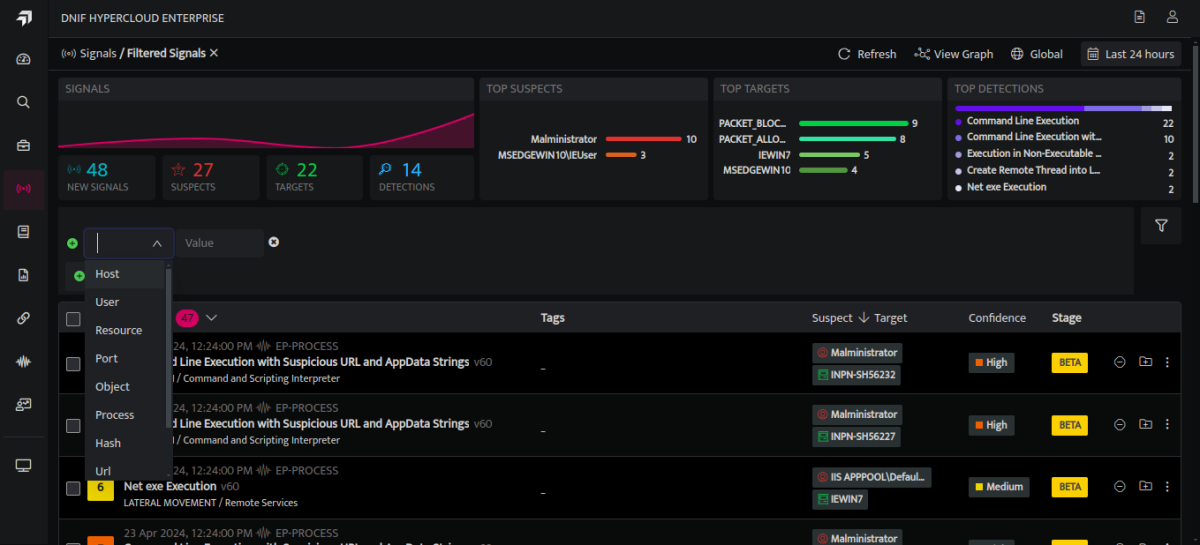Open the Last 24 hours time picker
The height and width of the screenshot is (545, 1200).
[x=1130, y=54]
